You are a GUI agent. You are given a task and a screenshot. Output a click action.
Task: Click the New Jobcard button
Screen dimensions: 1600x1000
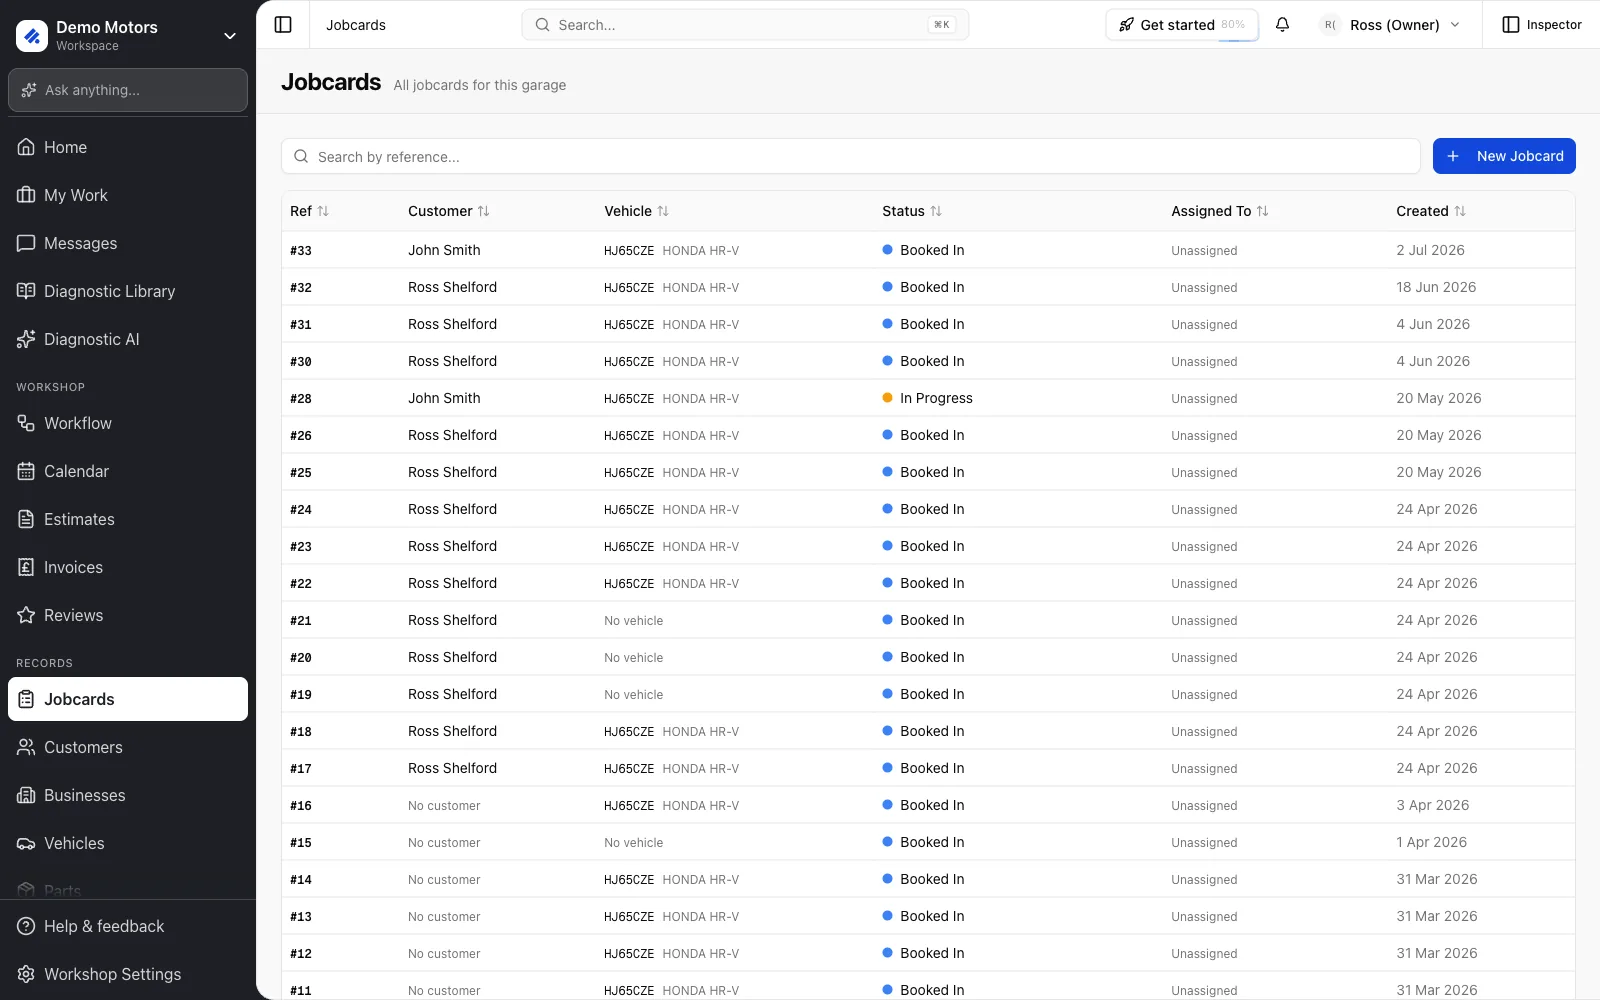[1504, 156]
